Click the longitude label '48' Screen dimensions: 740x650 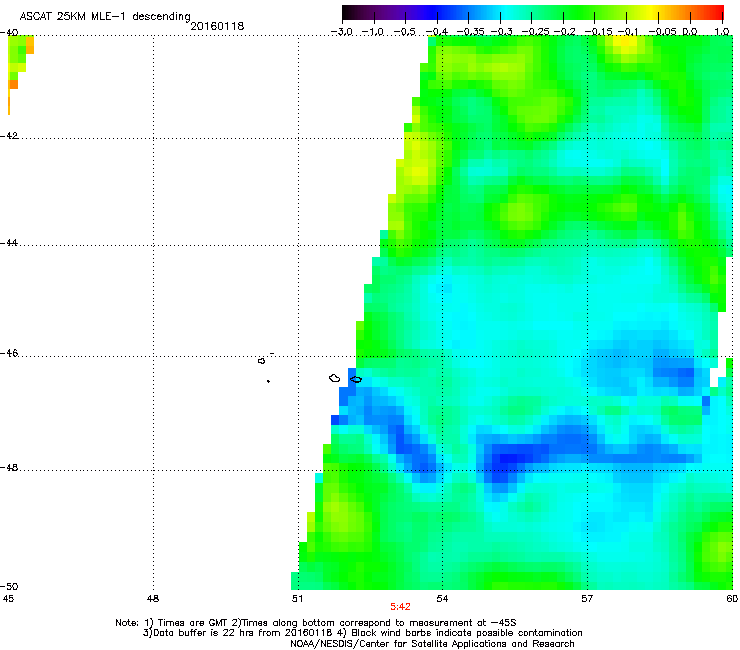coord(153,599)
